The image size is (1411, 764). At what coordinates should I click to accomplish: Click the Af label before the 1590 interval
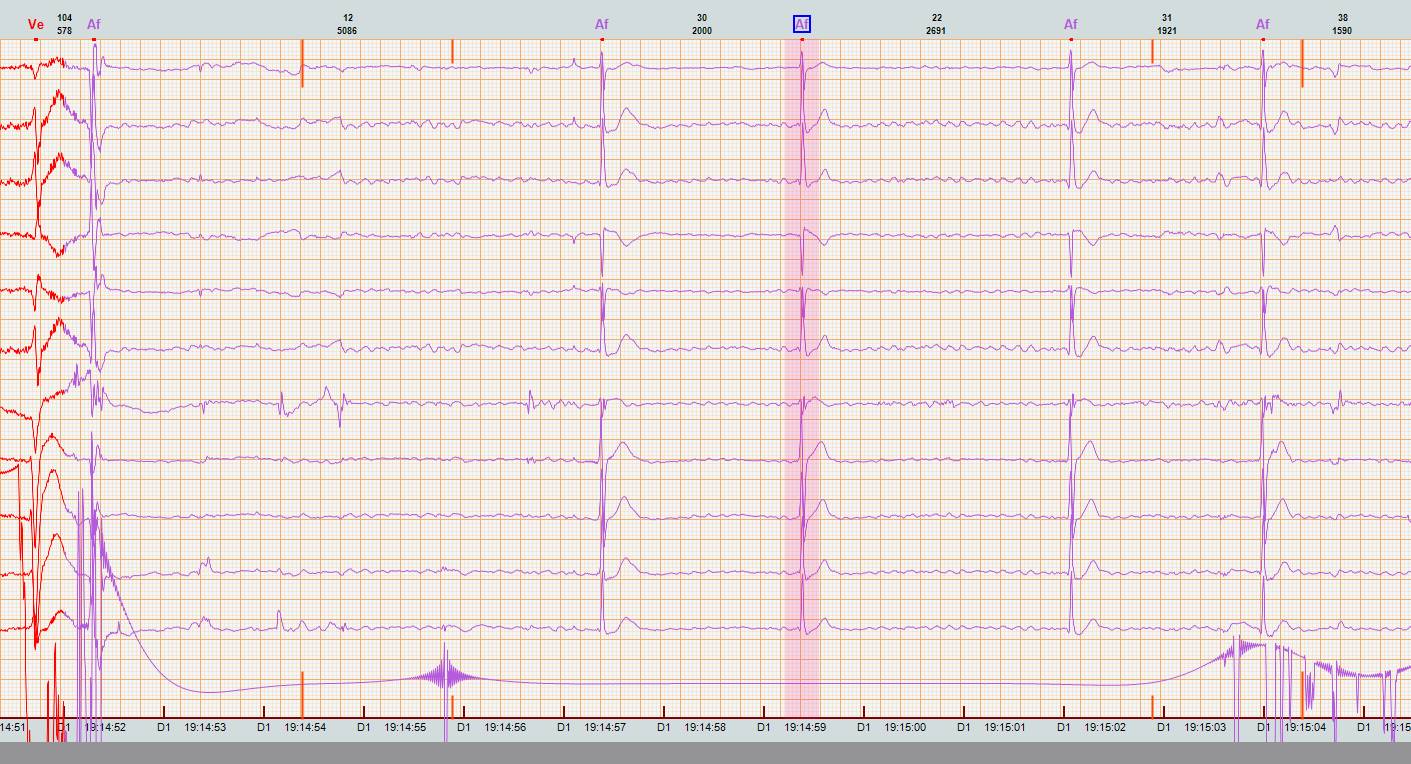tap(1263, 25)
